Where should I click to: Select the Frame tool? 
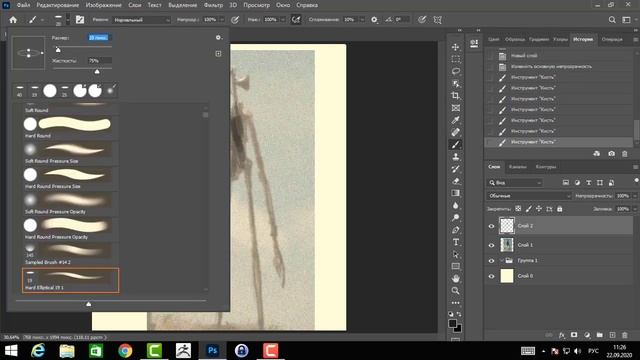456,108
